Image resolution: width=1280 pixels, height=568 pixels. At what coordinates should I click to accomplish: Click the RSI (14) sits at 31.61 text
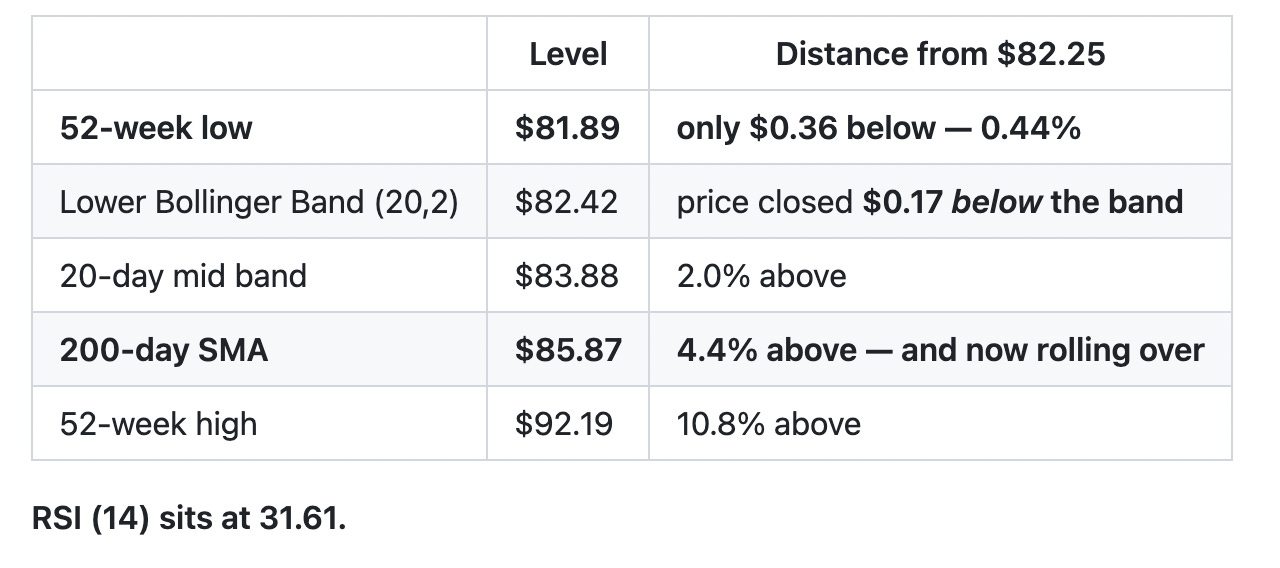[x=189, y=519]
